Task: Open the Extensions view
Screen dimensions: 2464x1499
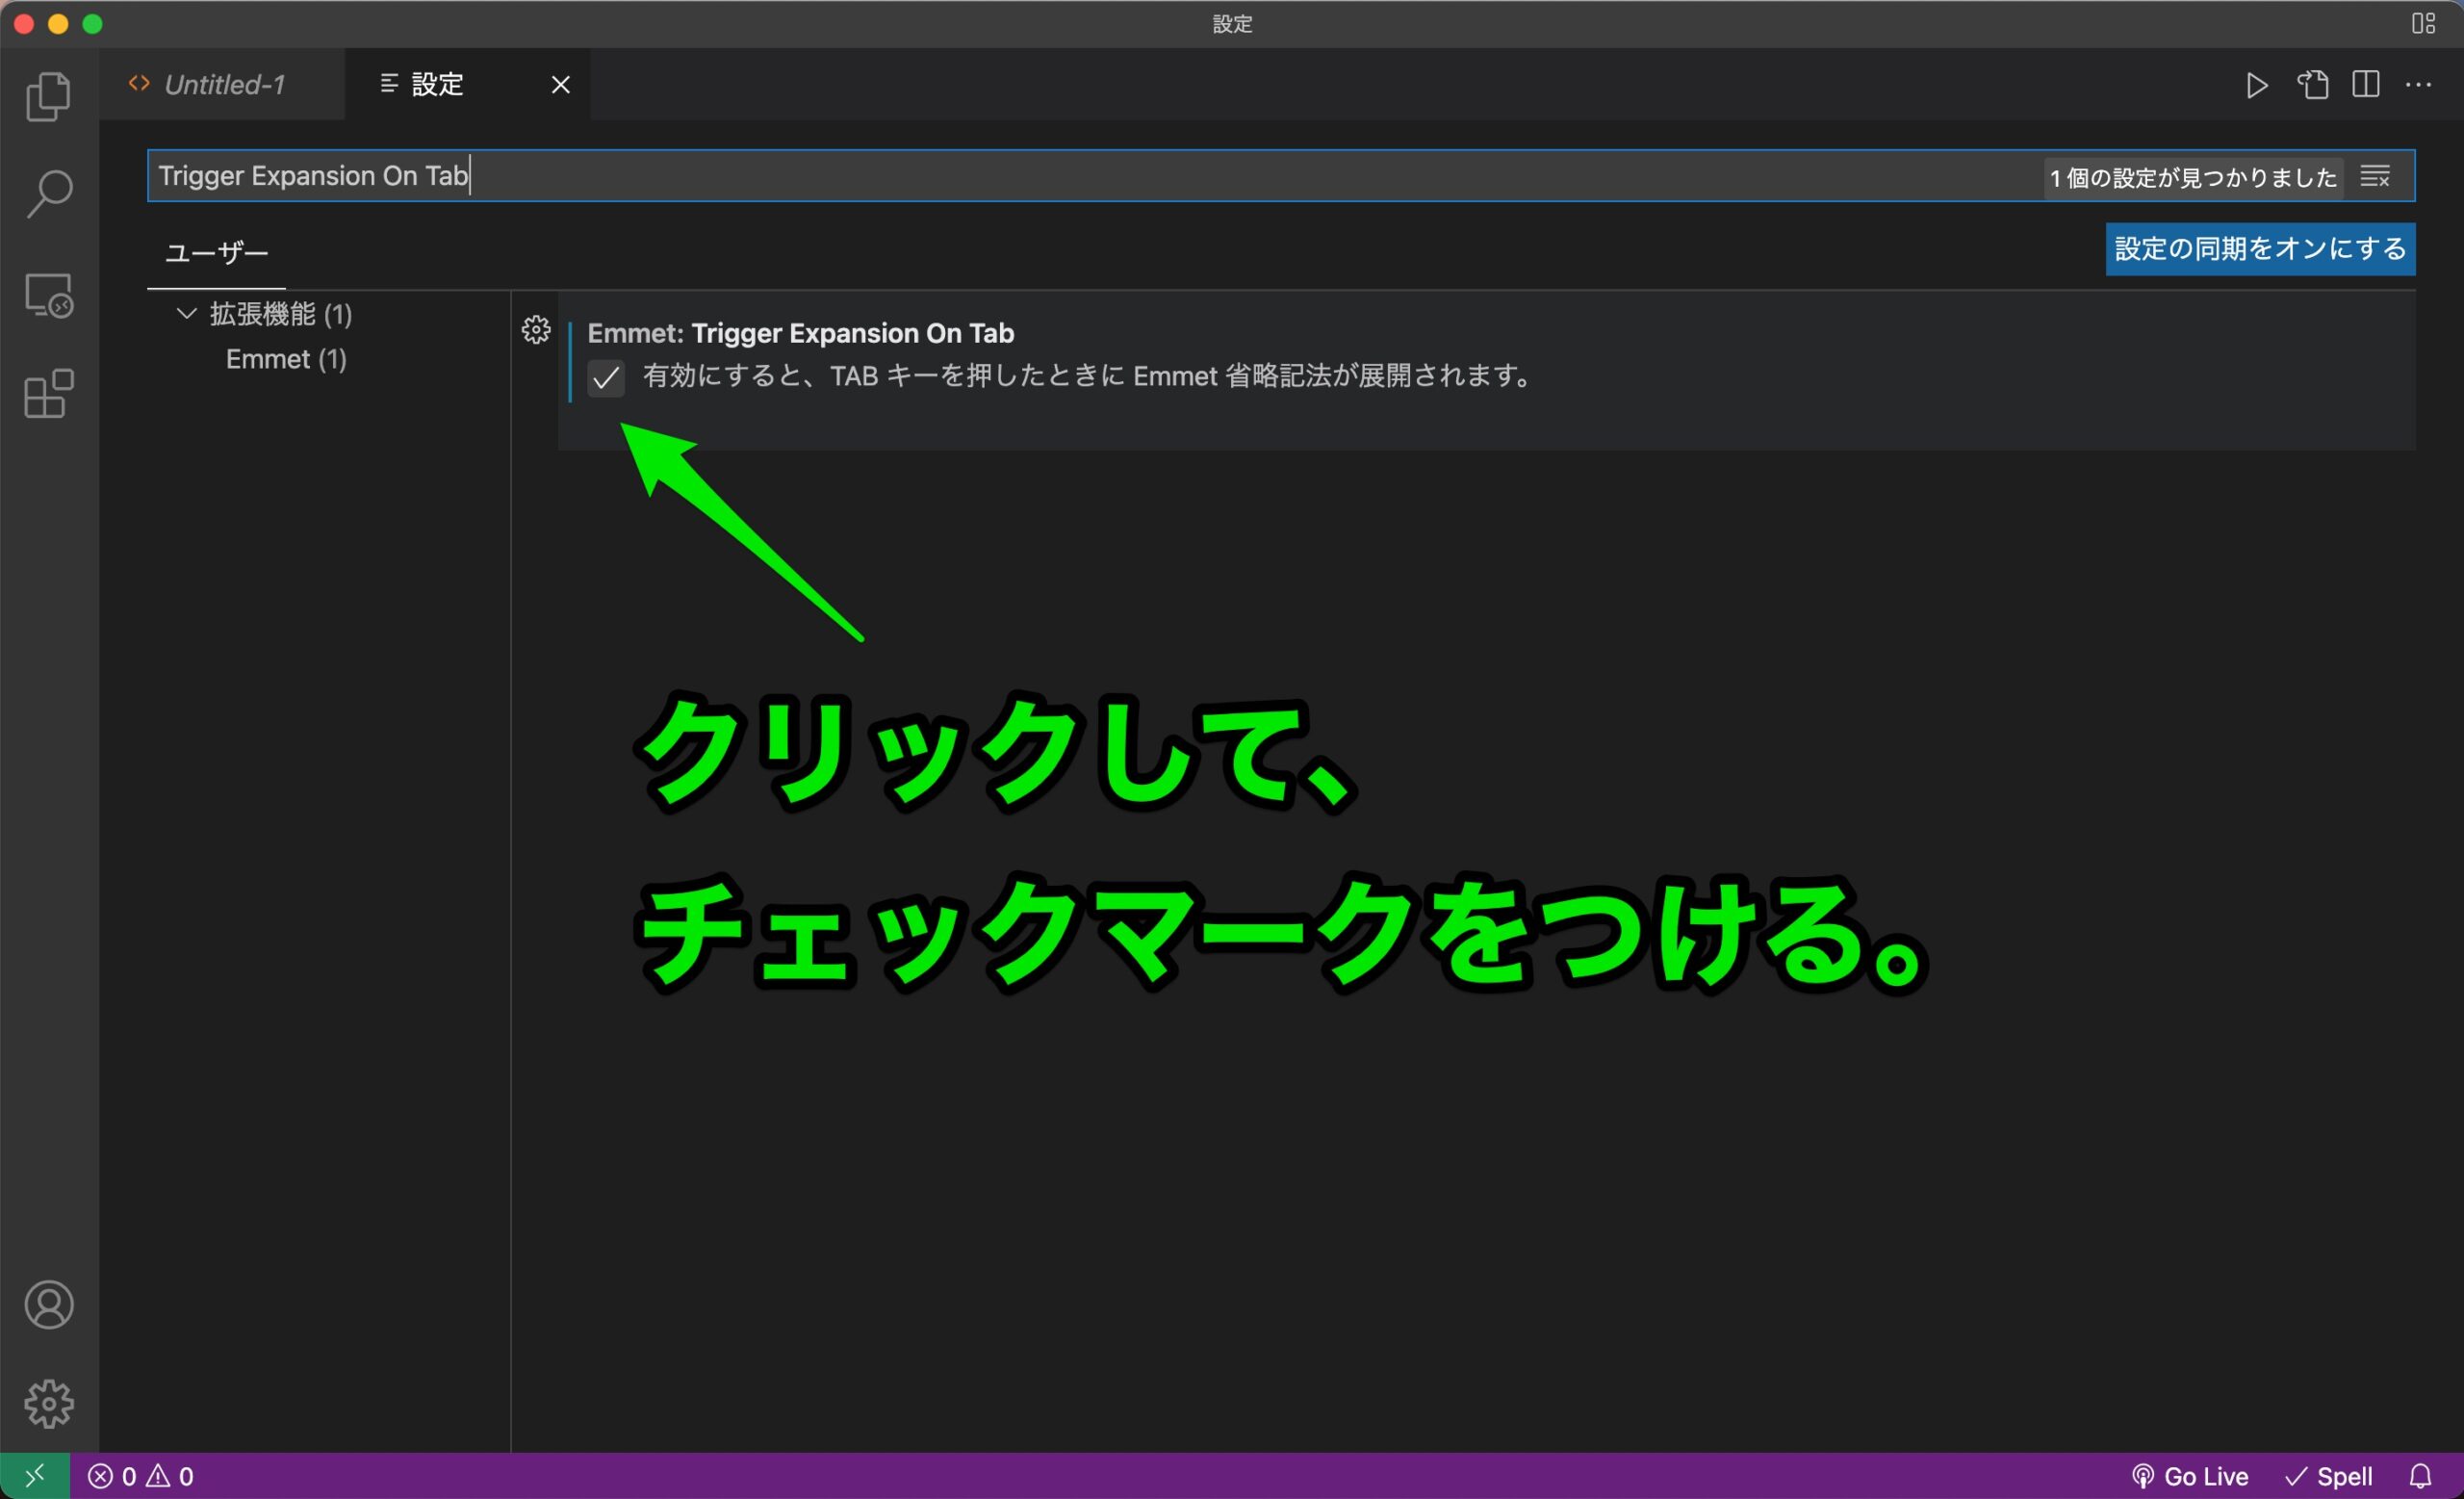Action: click(x=48, y=394)
